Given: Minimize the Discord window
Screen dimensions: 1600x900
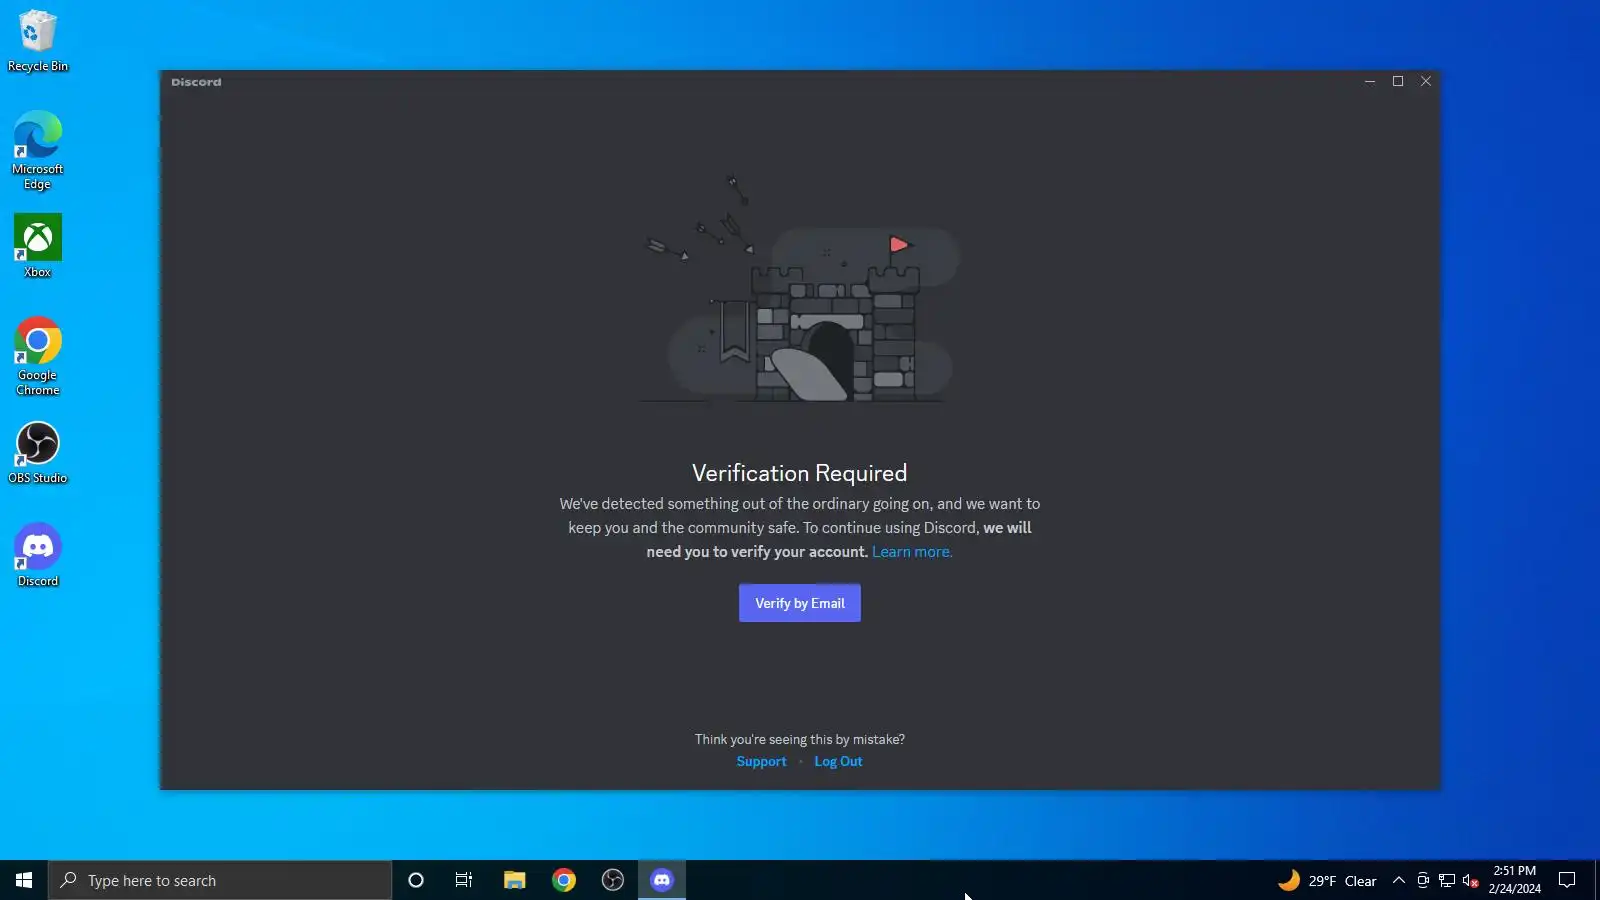Looking at the screenshot, I should (1370, 82).
